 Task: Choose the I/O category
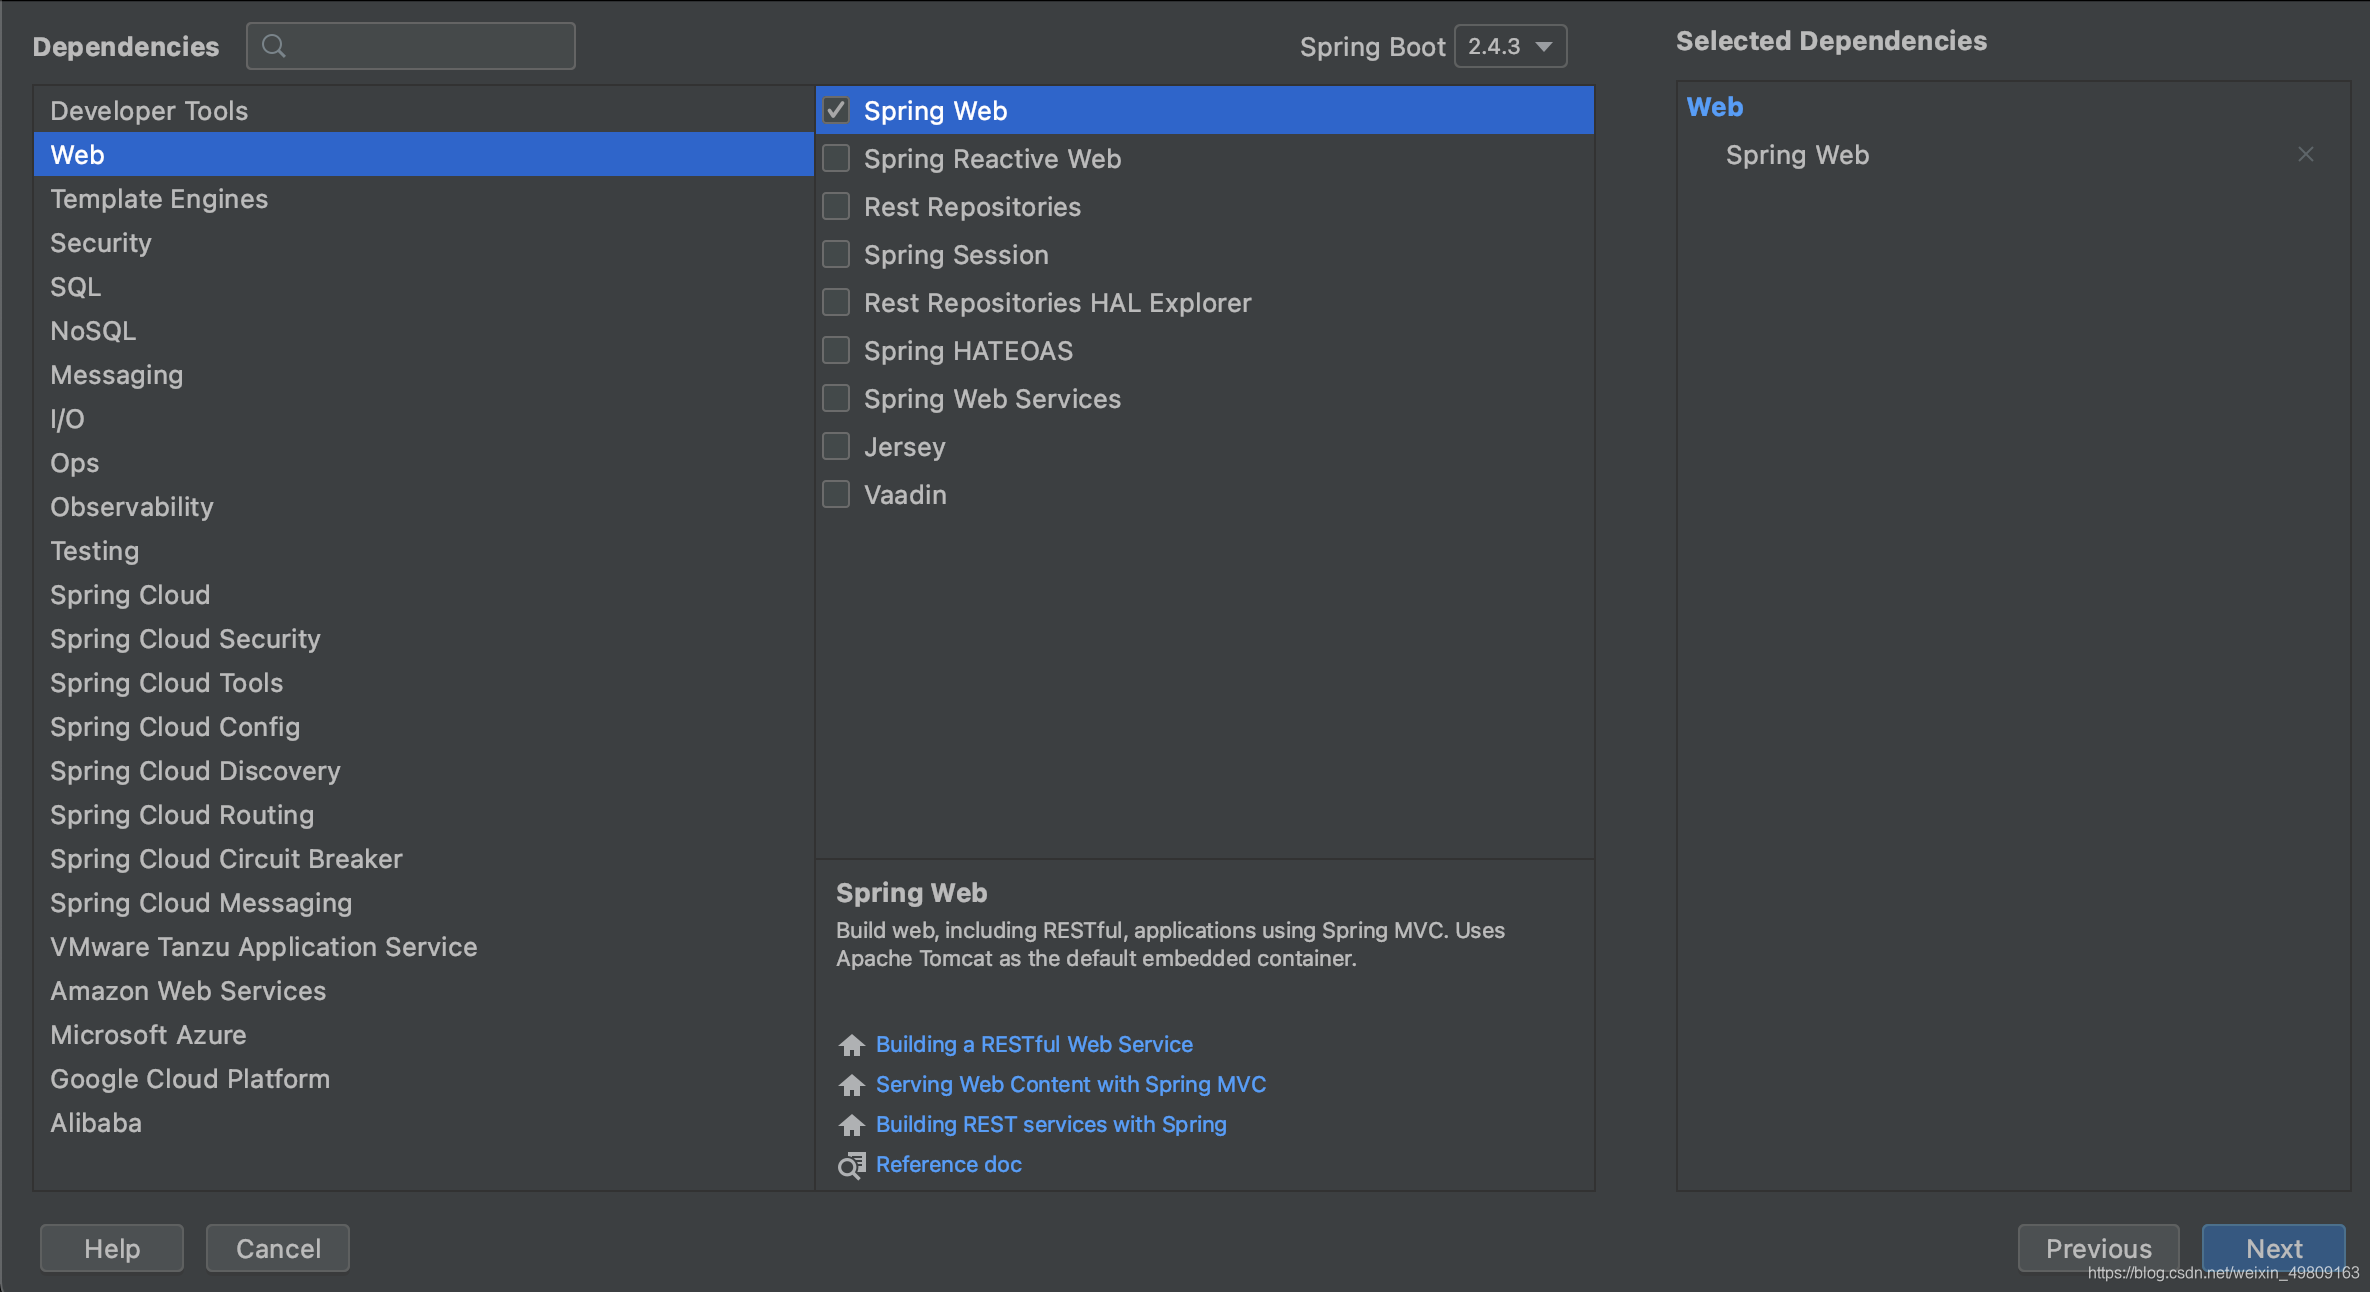coord(424,418)
